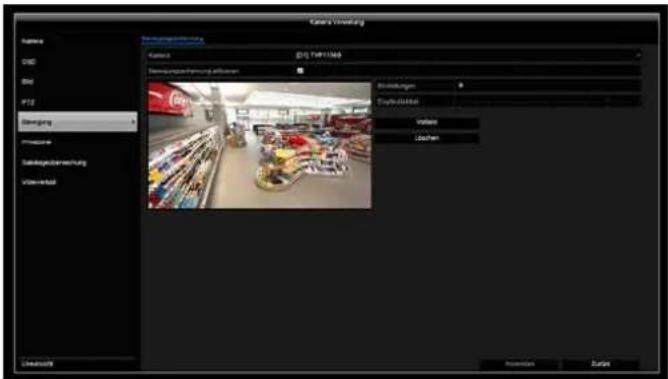Click the Zurück button at bottom right
Viewport: 668px width, 379px height.
pyautogui.click(x=601, y=364)
